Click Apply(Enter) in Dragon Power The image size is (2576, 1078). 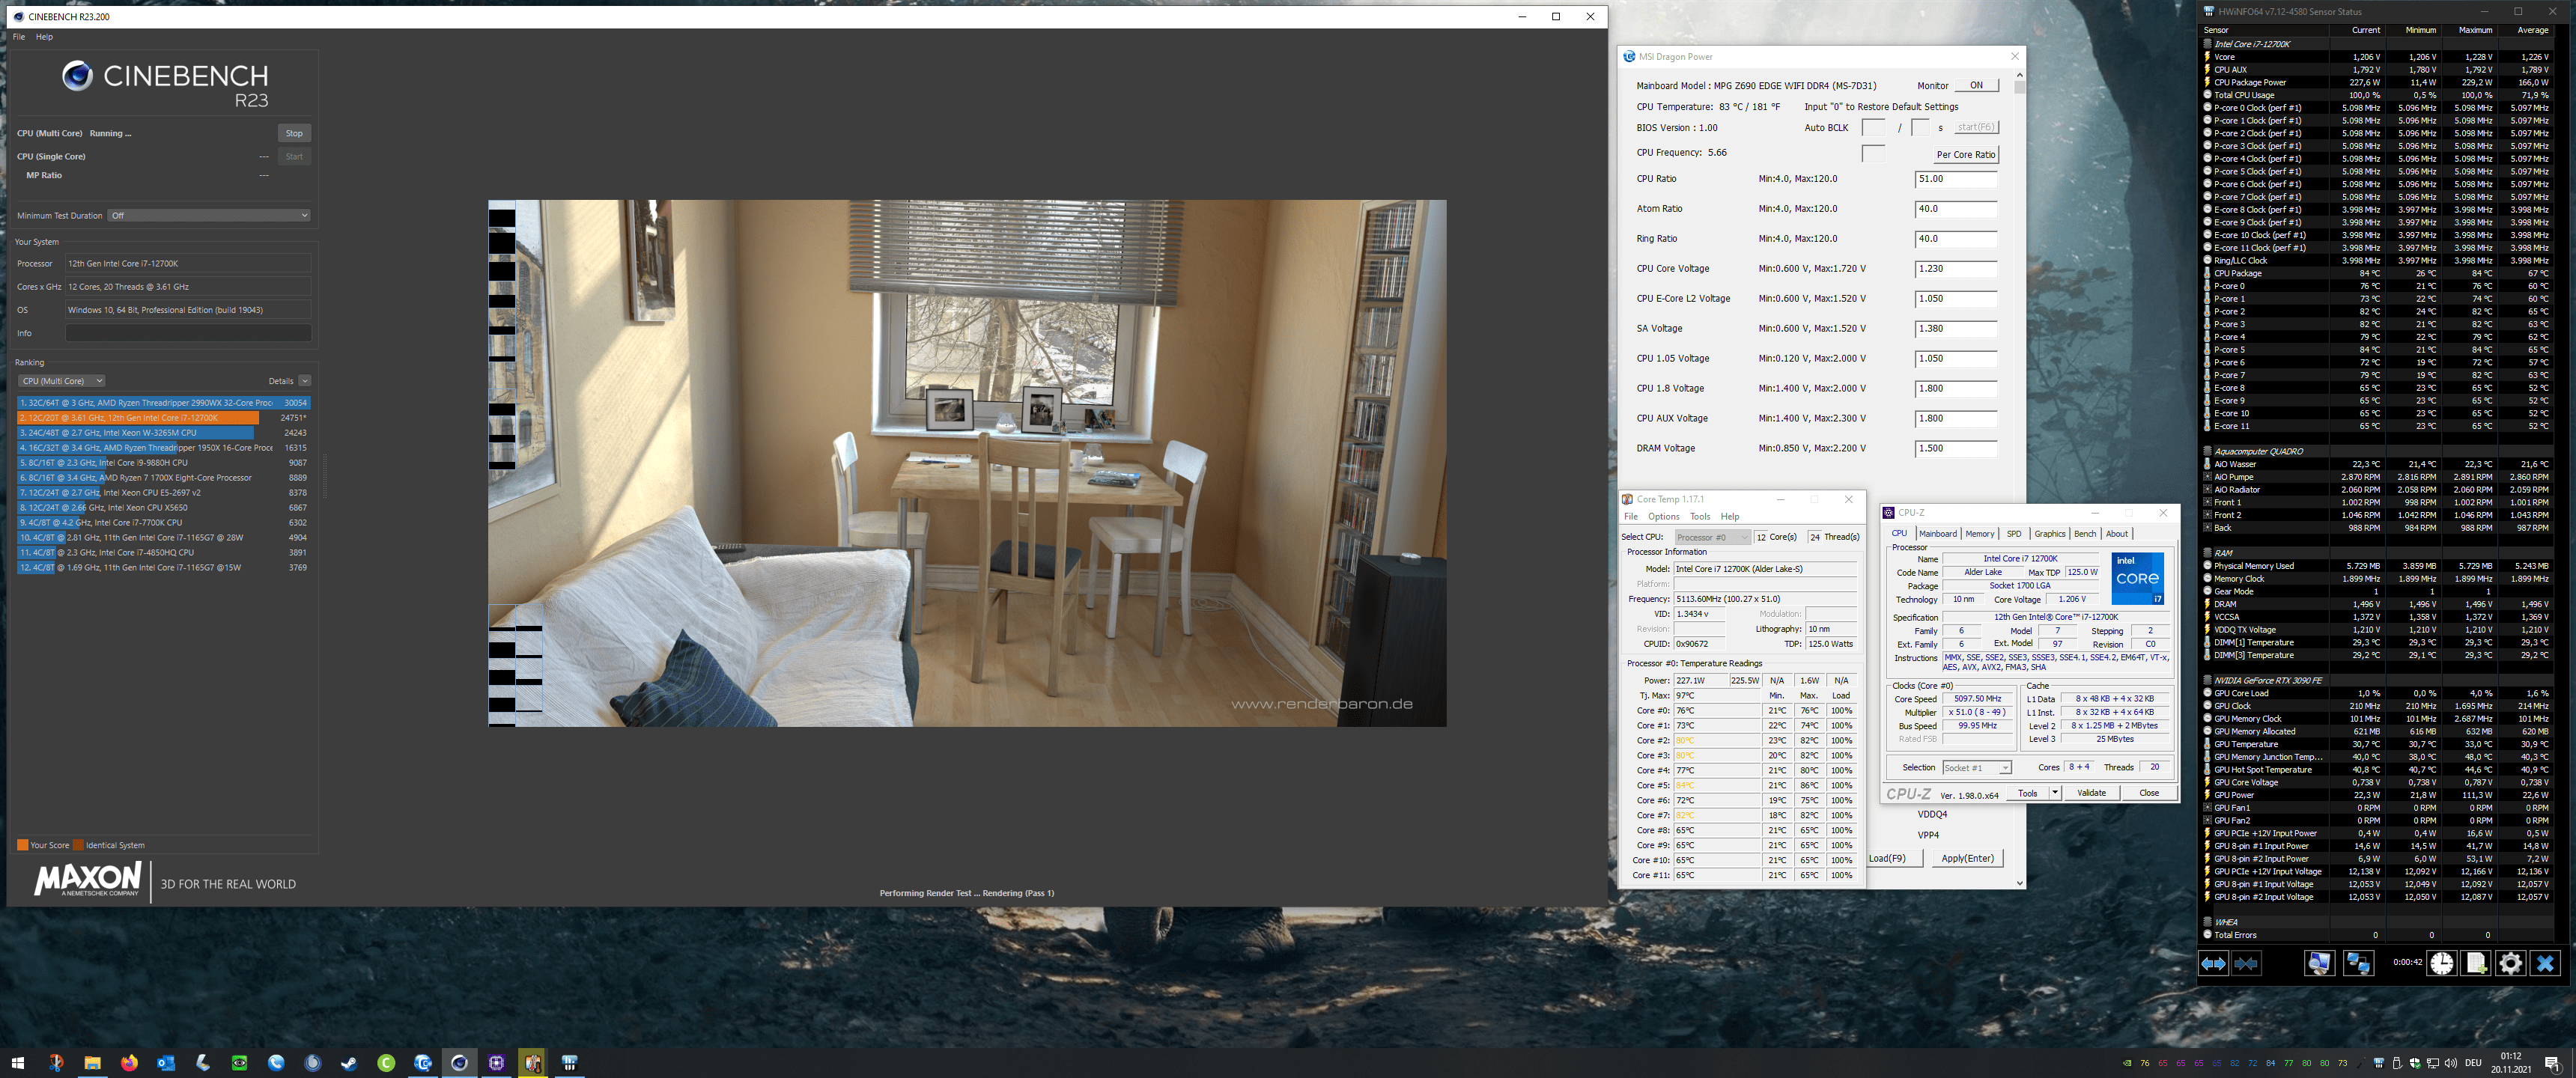coord(1967,858)
